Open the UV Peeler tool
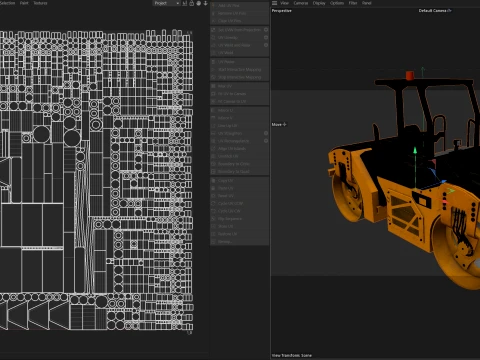 point(239,62)
